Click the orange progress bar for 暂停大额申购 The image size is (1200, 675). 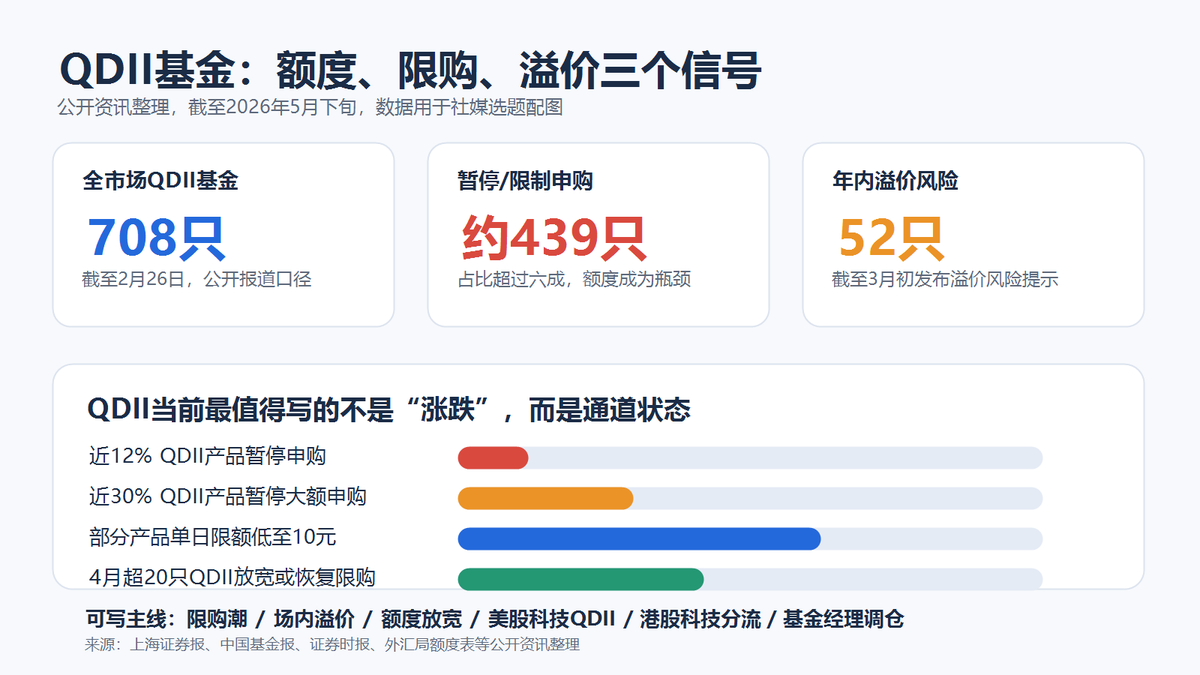(545, 498)
